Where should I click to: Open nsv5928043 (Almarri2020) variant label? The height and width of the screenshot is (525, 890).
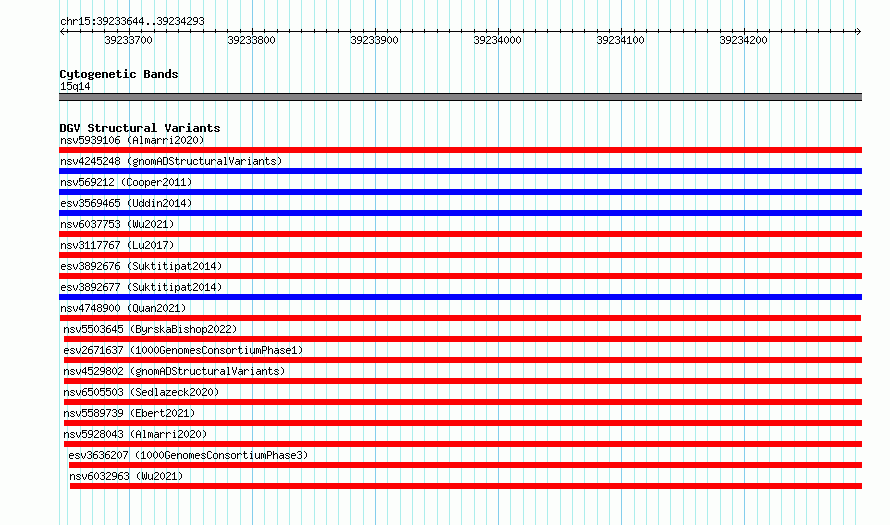point(135,434)
